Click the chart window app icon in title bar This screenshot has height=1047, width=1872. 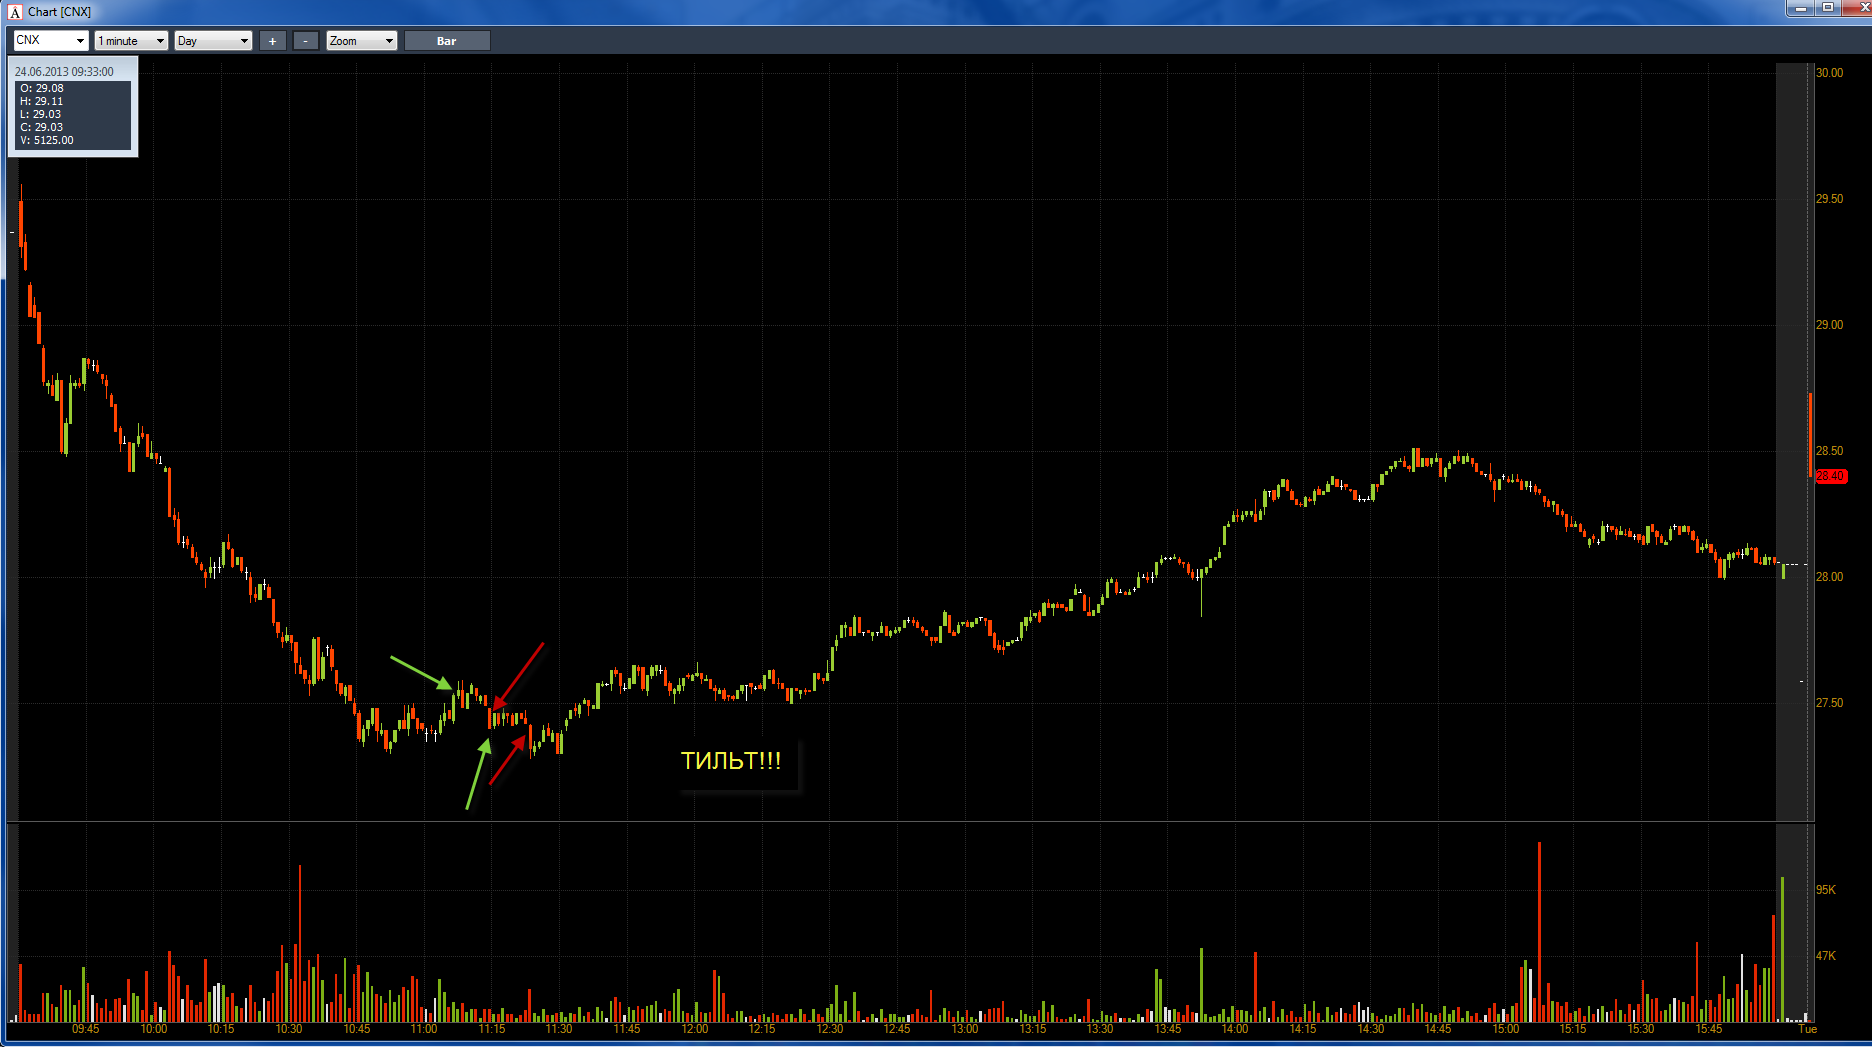[x=15, y=12]
